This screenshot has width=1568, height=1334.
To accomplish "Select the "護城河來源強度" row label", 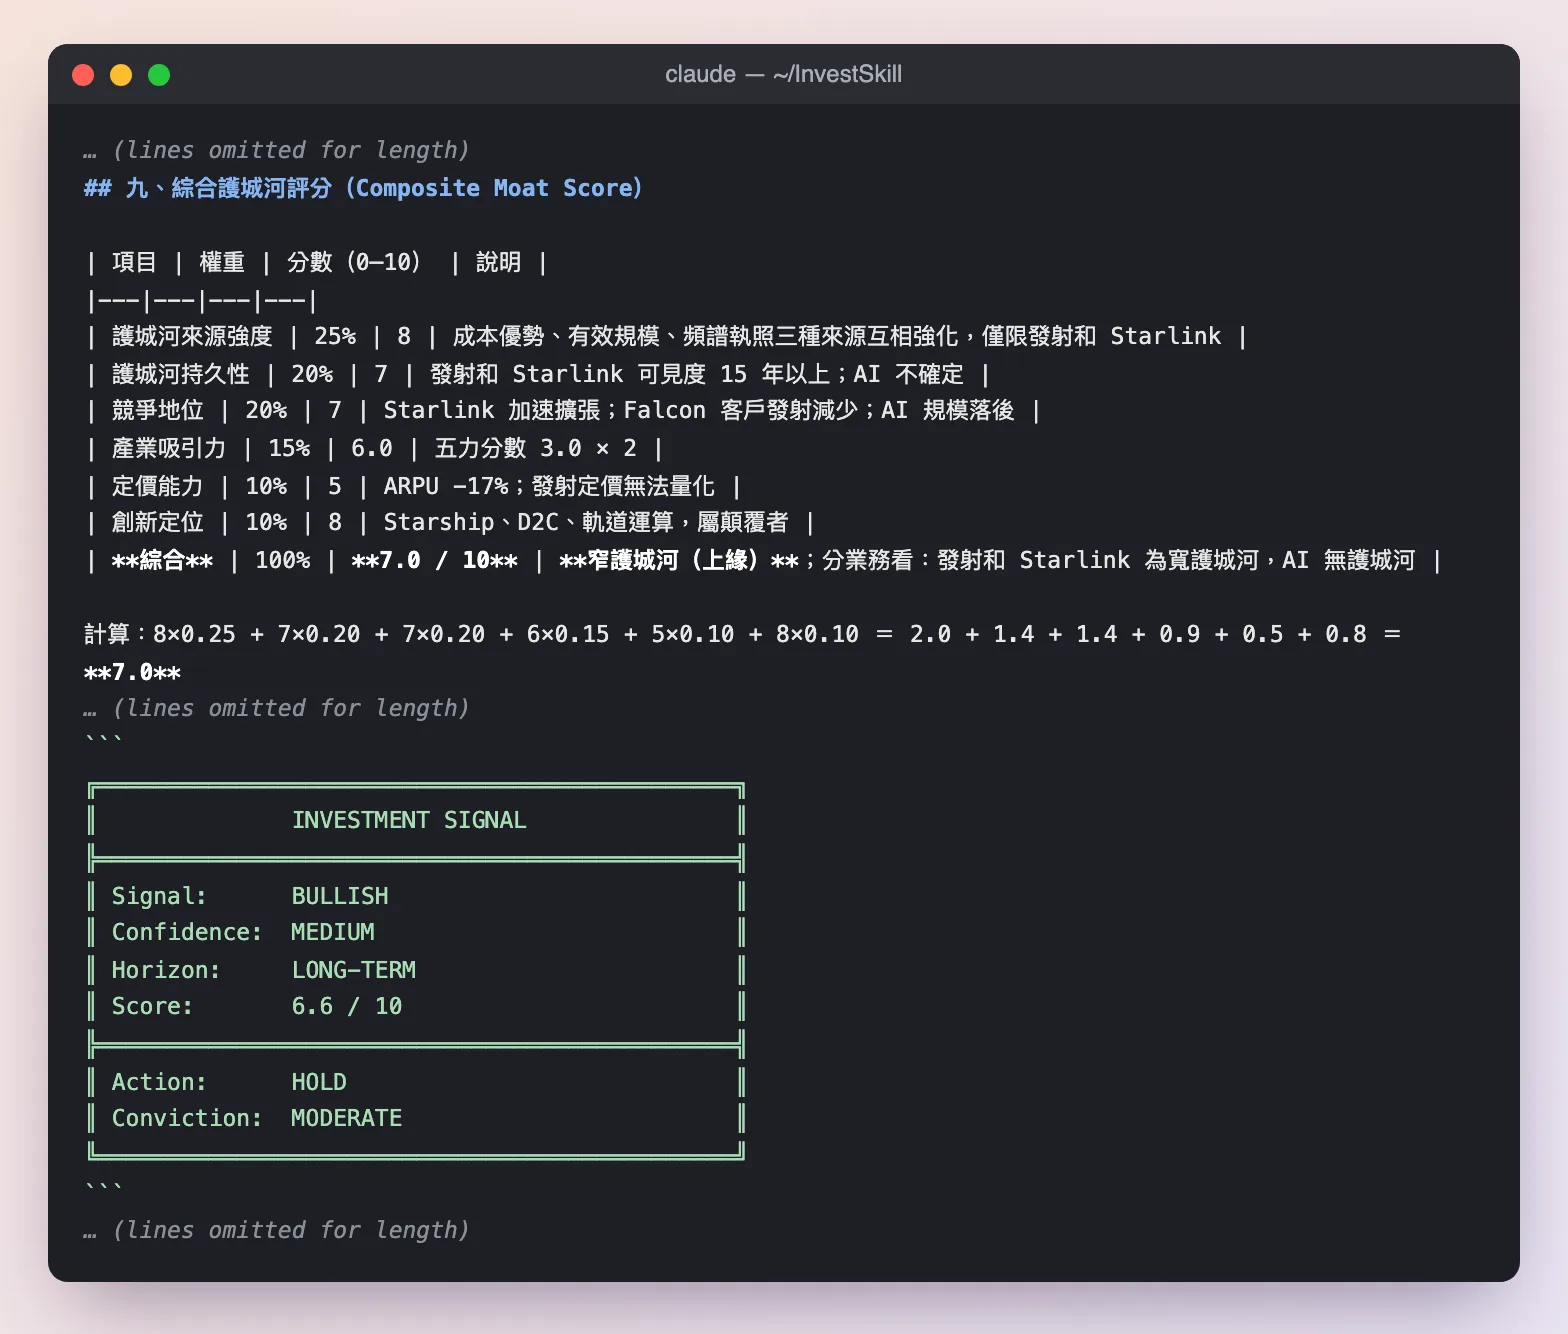I will (192, 336).
